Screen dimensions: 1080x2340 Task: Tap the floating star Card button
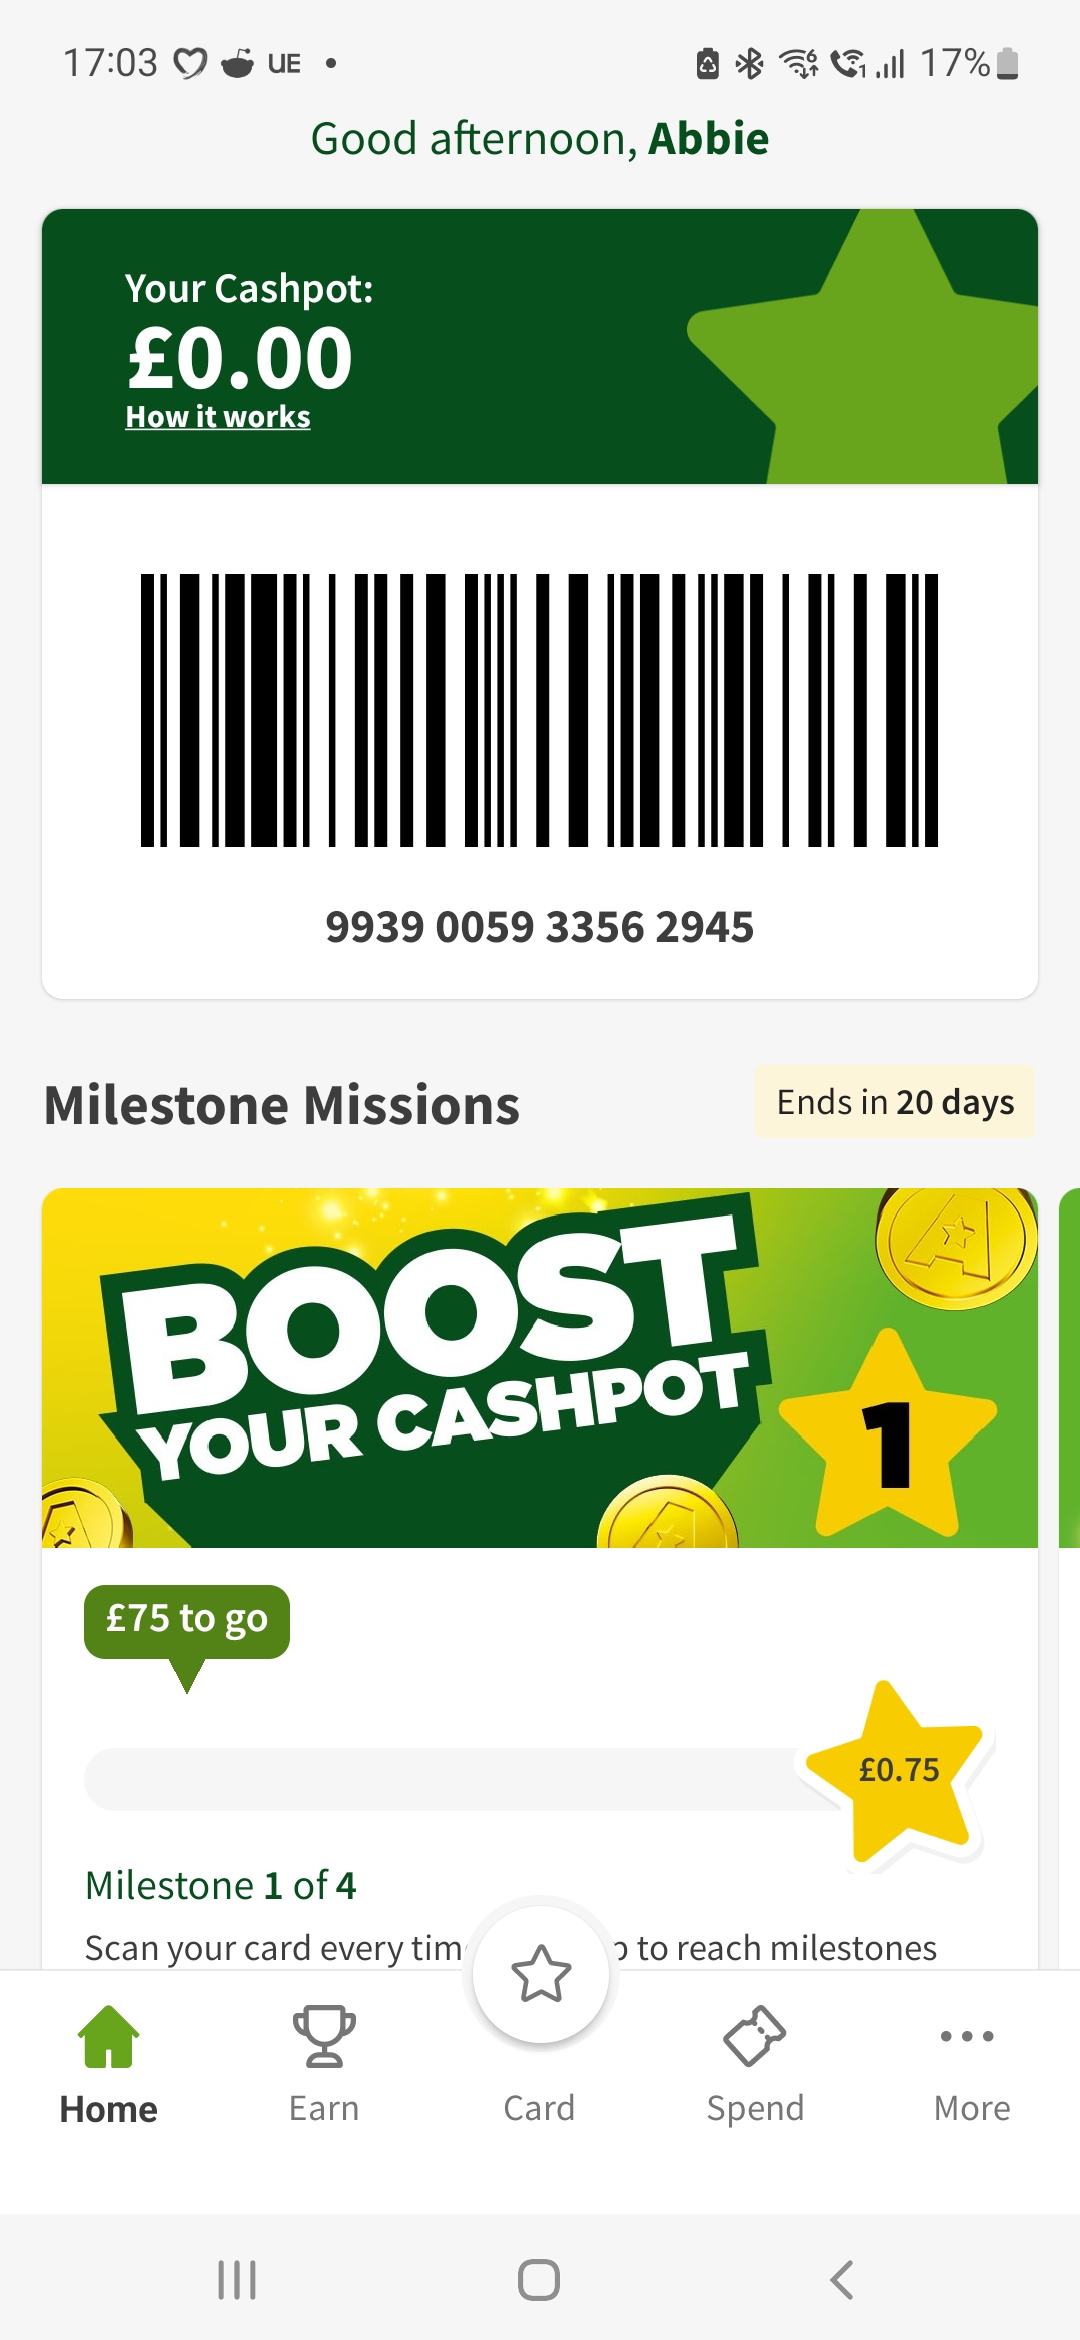pyautogui.click(x=541, y=1974)
